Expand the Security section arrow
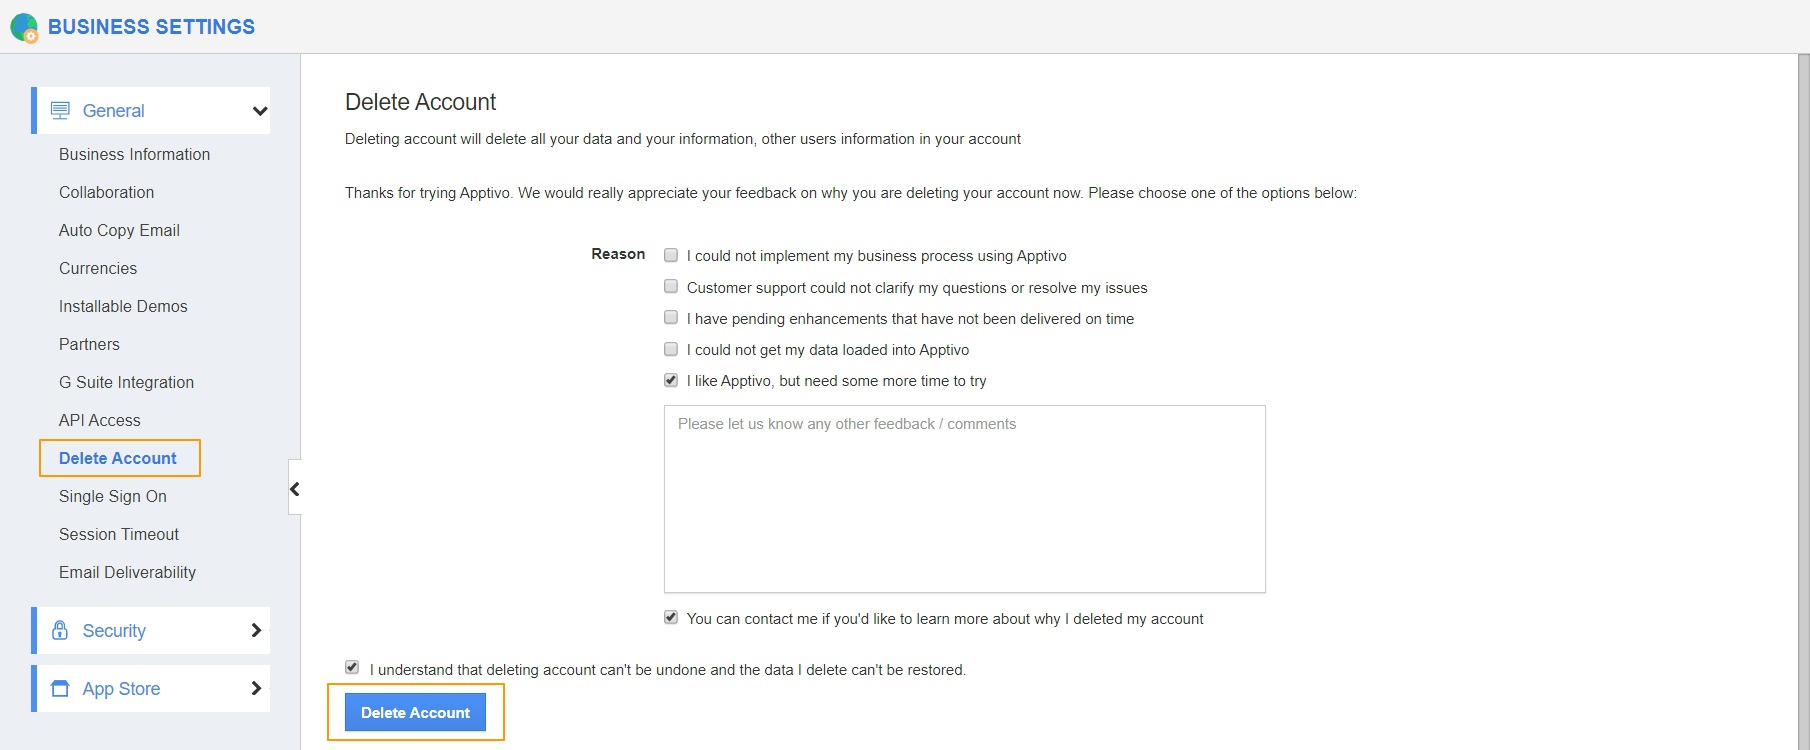 (x=256, y=630)
